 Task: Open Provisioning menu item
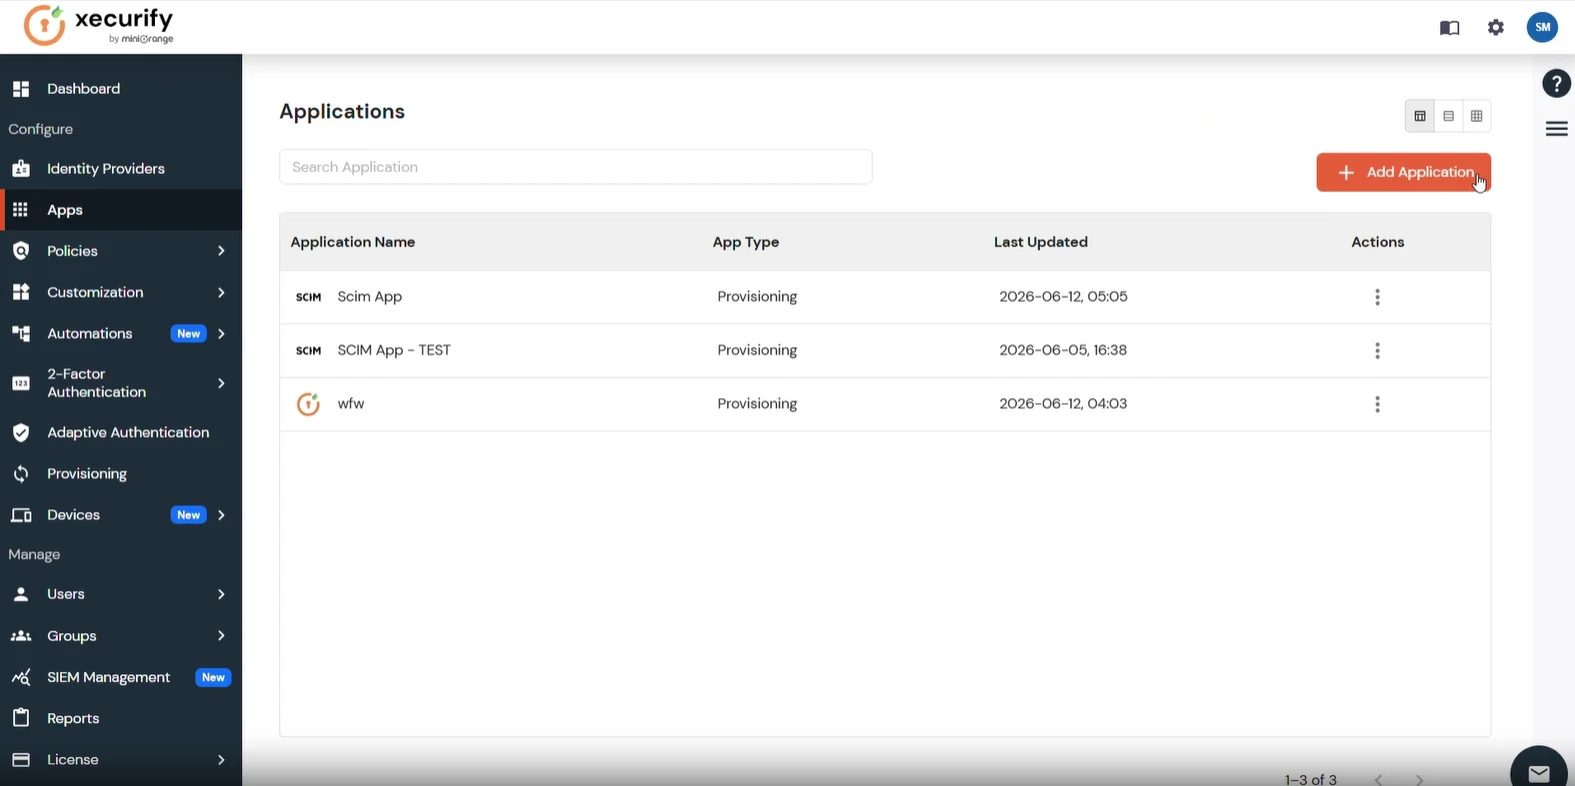point(121,474)
